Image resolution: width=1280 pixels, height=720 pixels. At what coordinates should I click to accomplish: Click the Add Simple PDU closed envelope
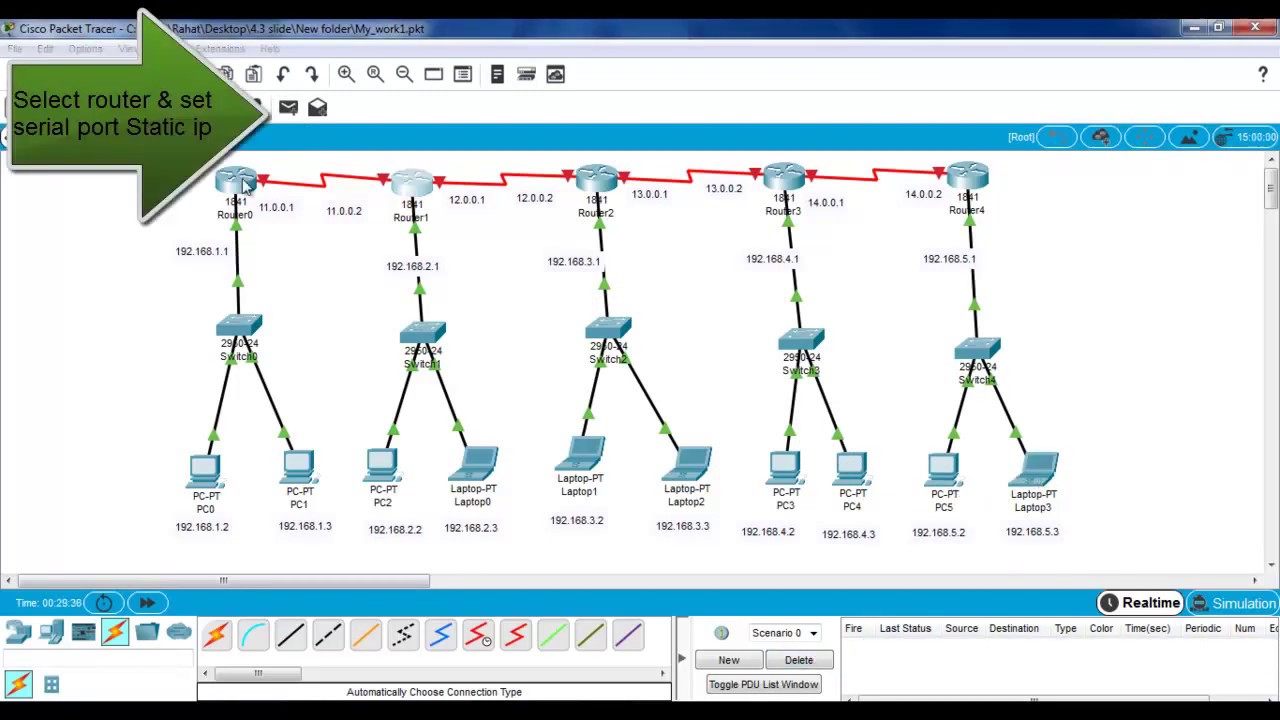(288, 107)
